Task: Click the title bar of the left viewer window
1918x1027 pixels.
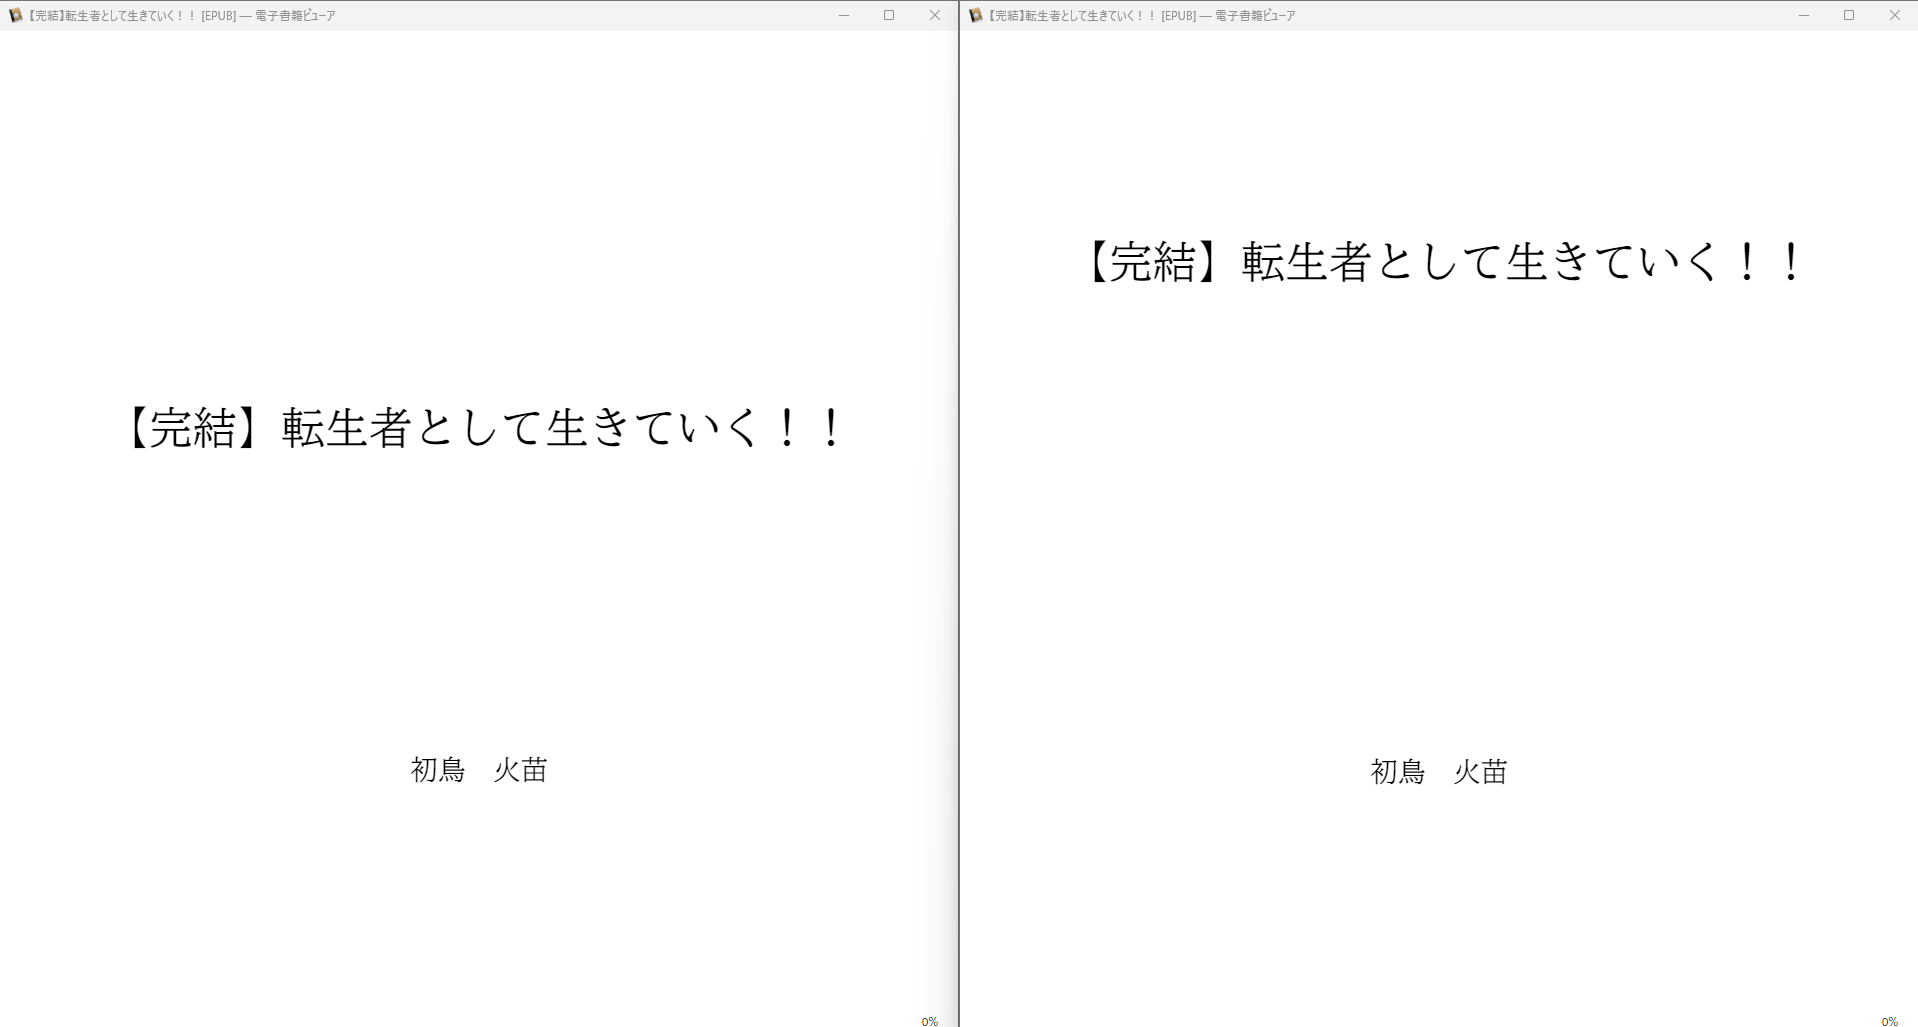Action: tap(500, 15)
